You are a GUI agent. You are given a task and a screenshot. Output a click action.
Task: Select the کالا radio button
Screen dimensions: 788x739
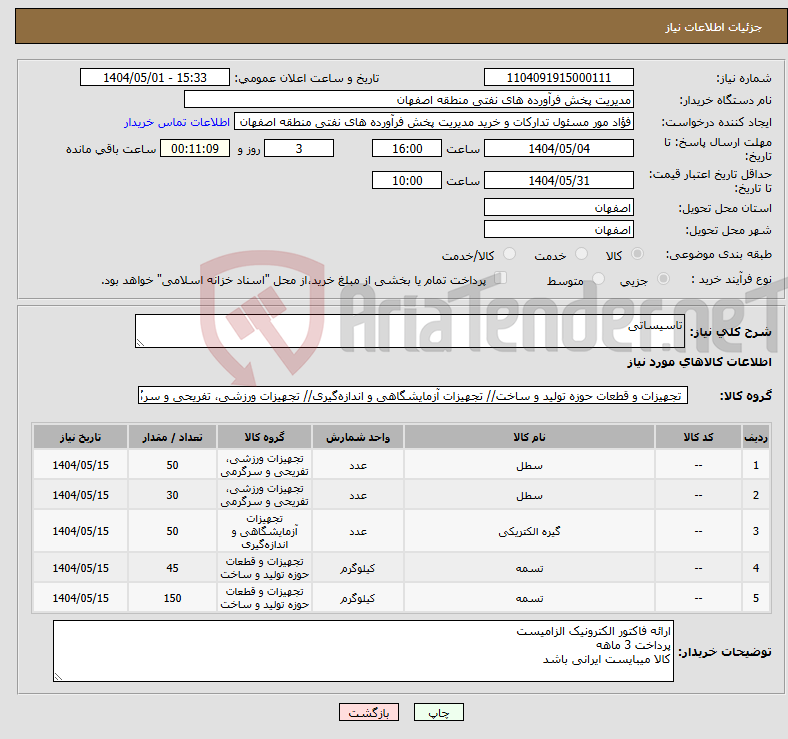click(637, 254)
